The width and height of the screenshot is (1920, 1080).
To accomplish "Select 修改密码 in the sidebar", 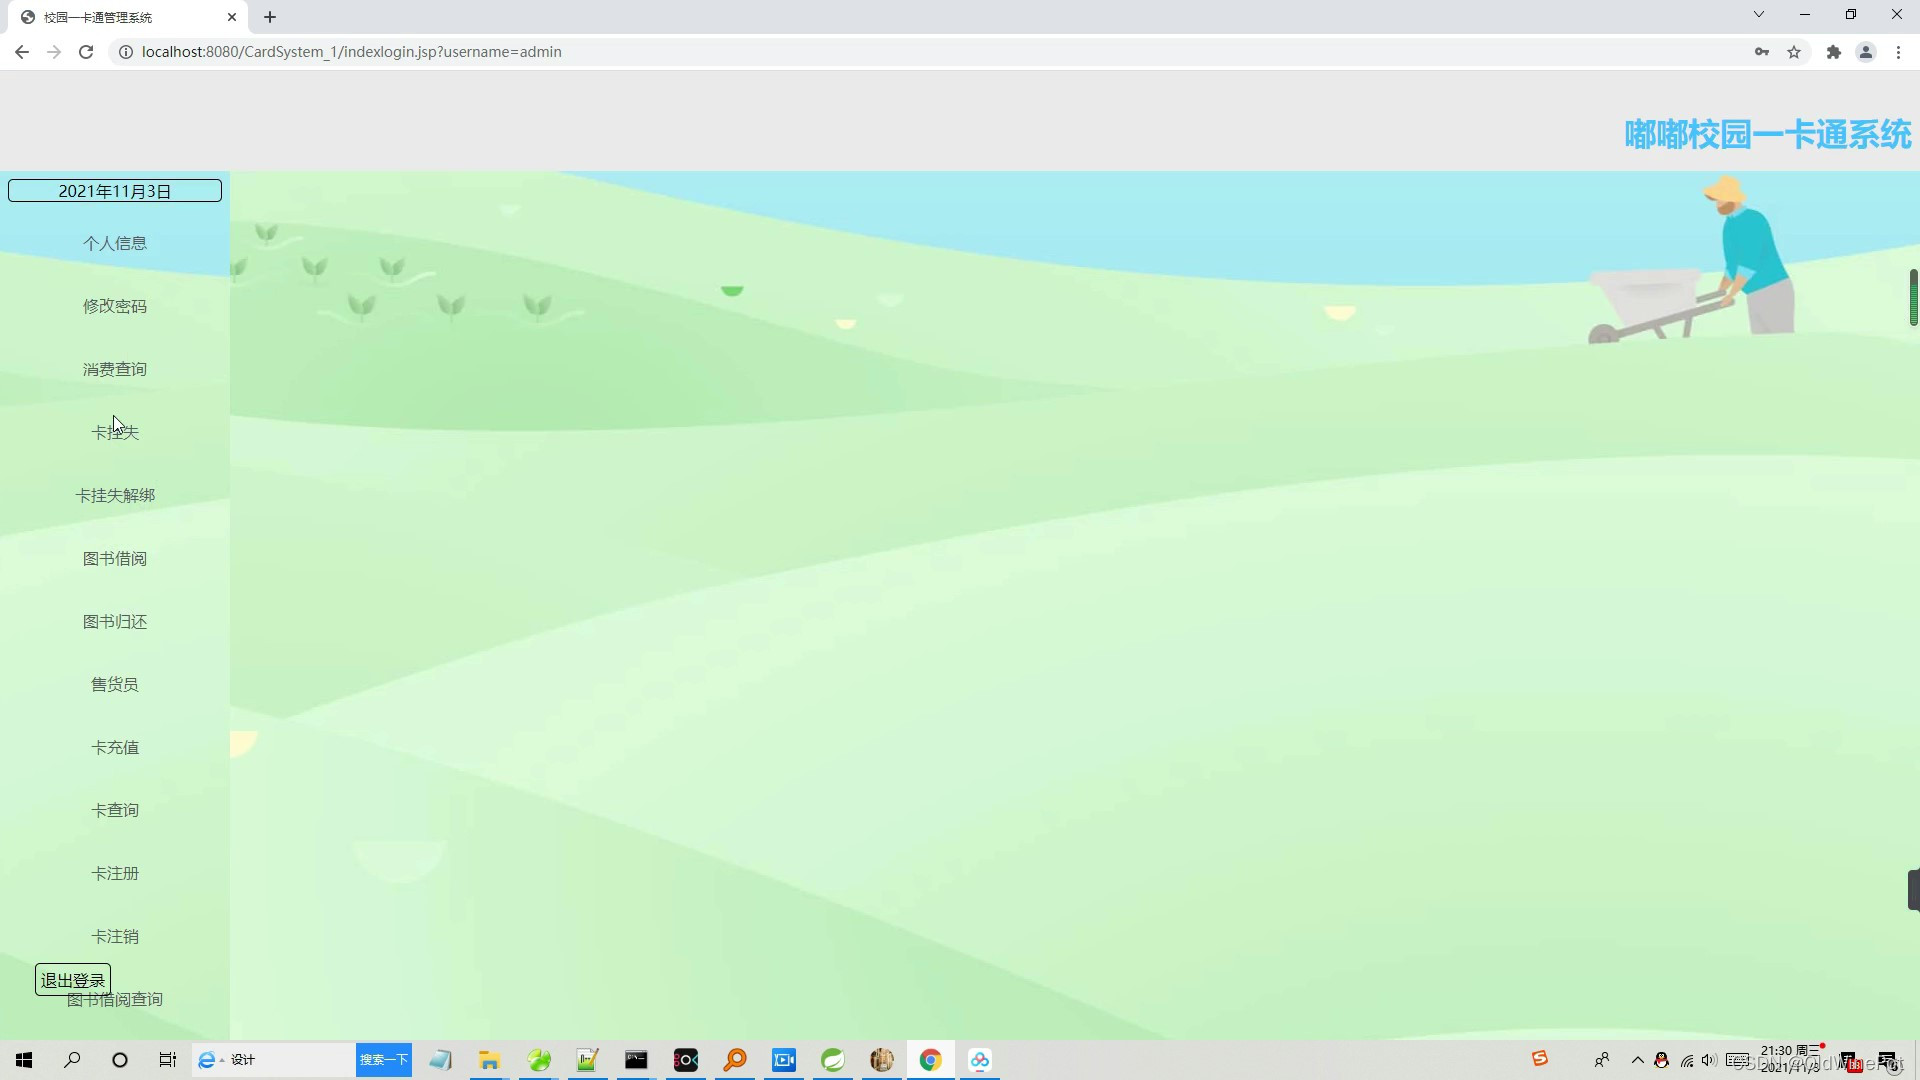I will click(115, 306).
